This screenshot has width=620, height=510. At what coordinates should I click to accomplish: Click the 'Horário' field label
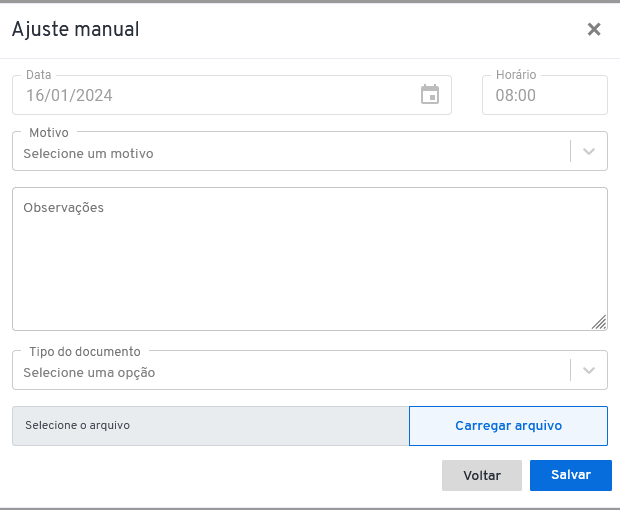(516, 75)
